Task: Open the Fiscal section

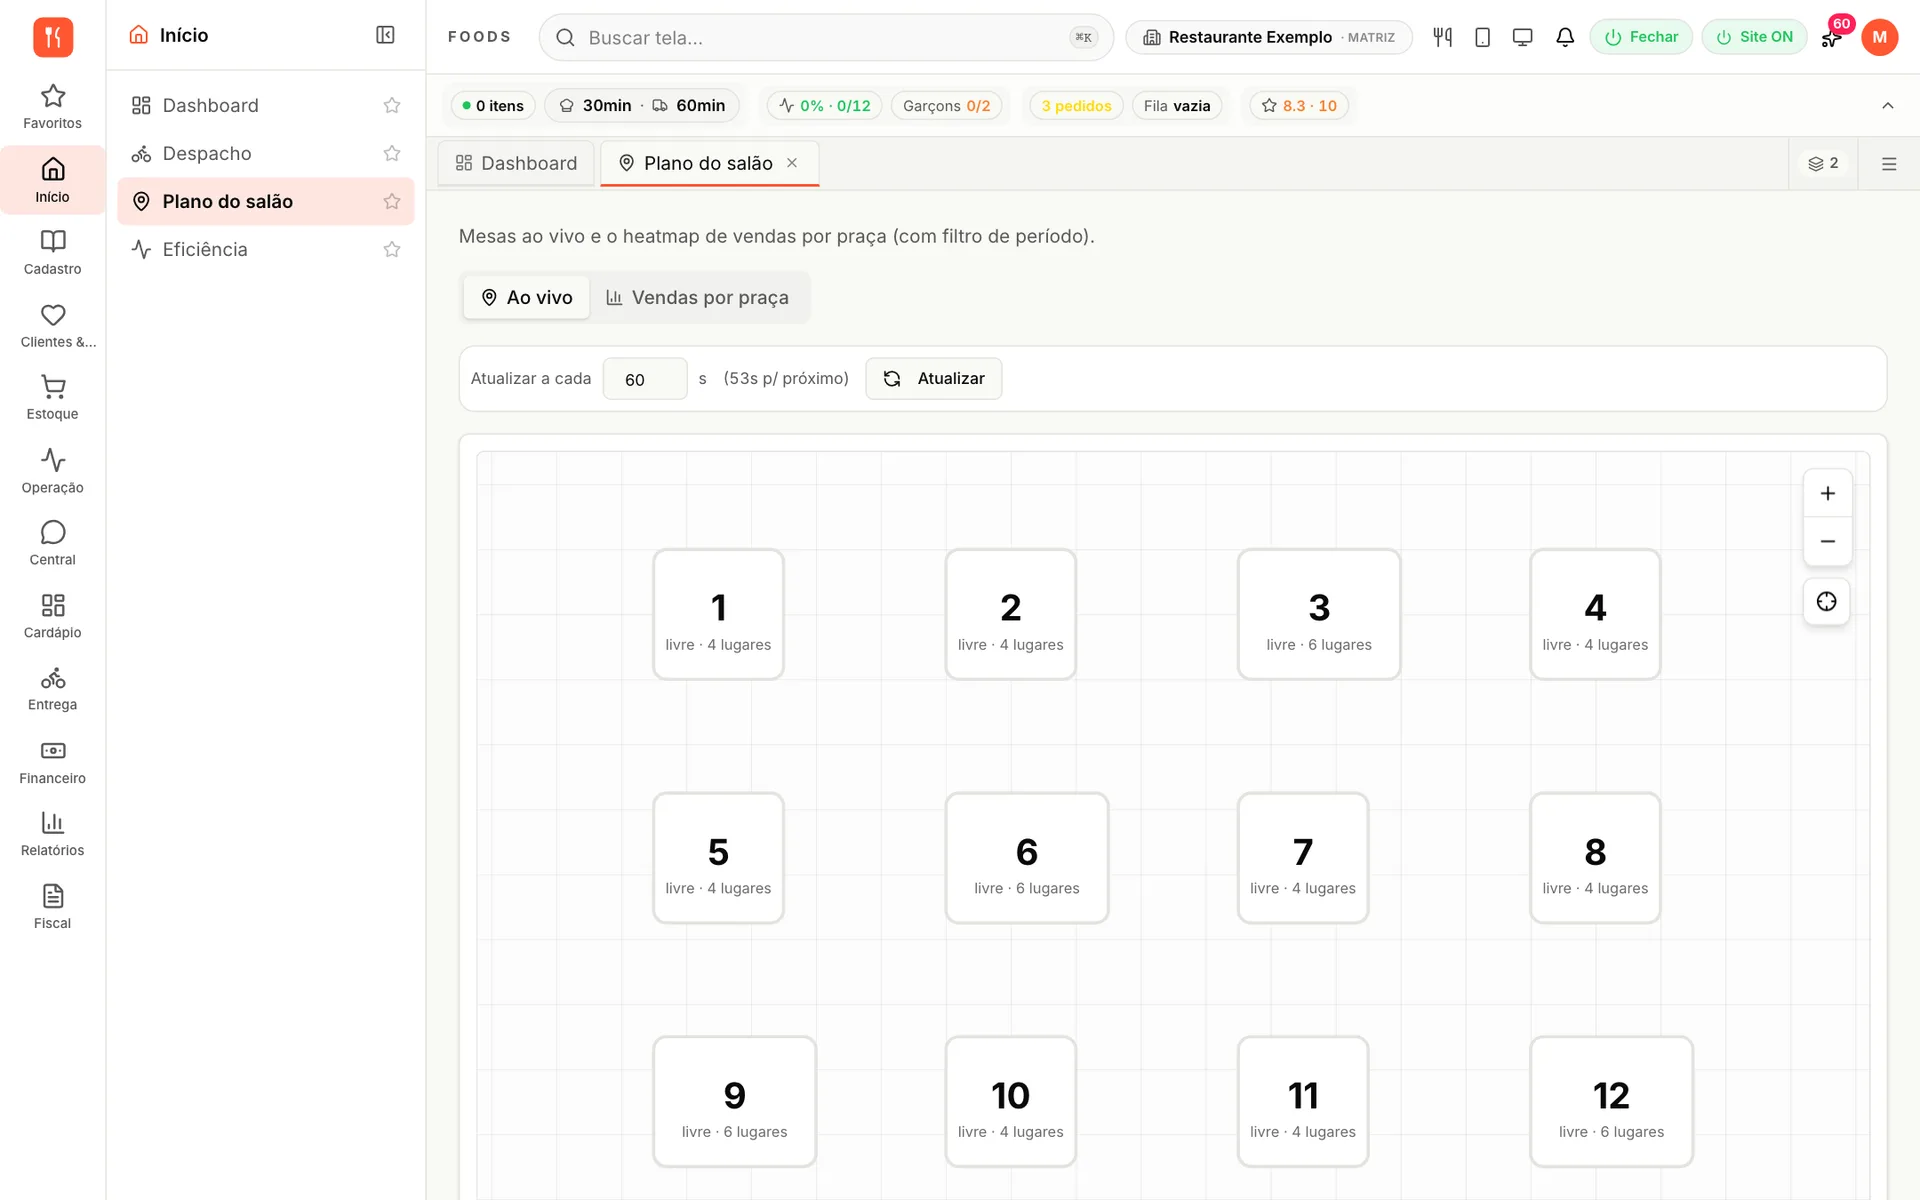Action: tap(52, 907)
